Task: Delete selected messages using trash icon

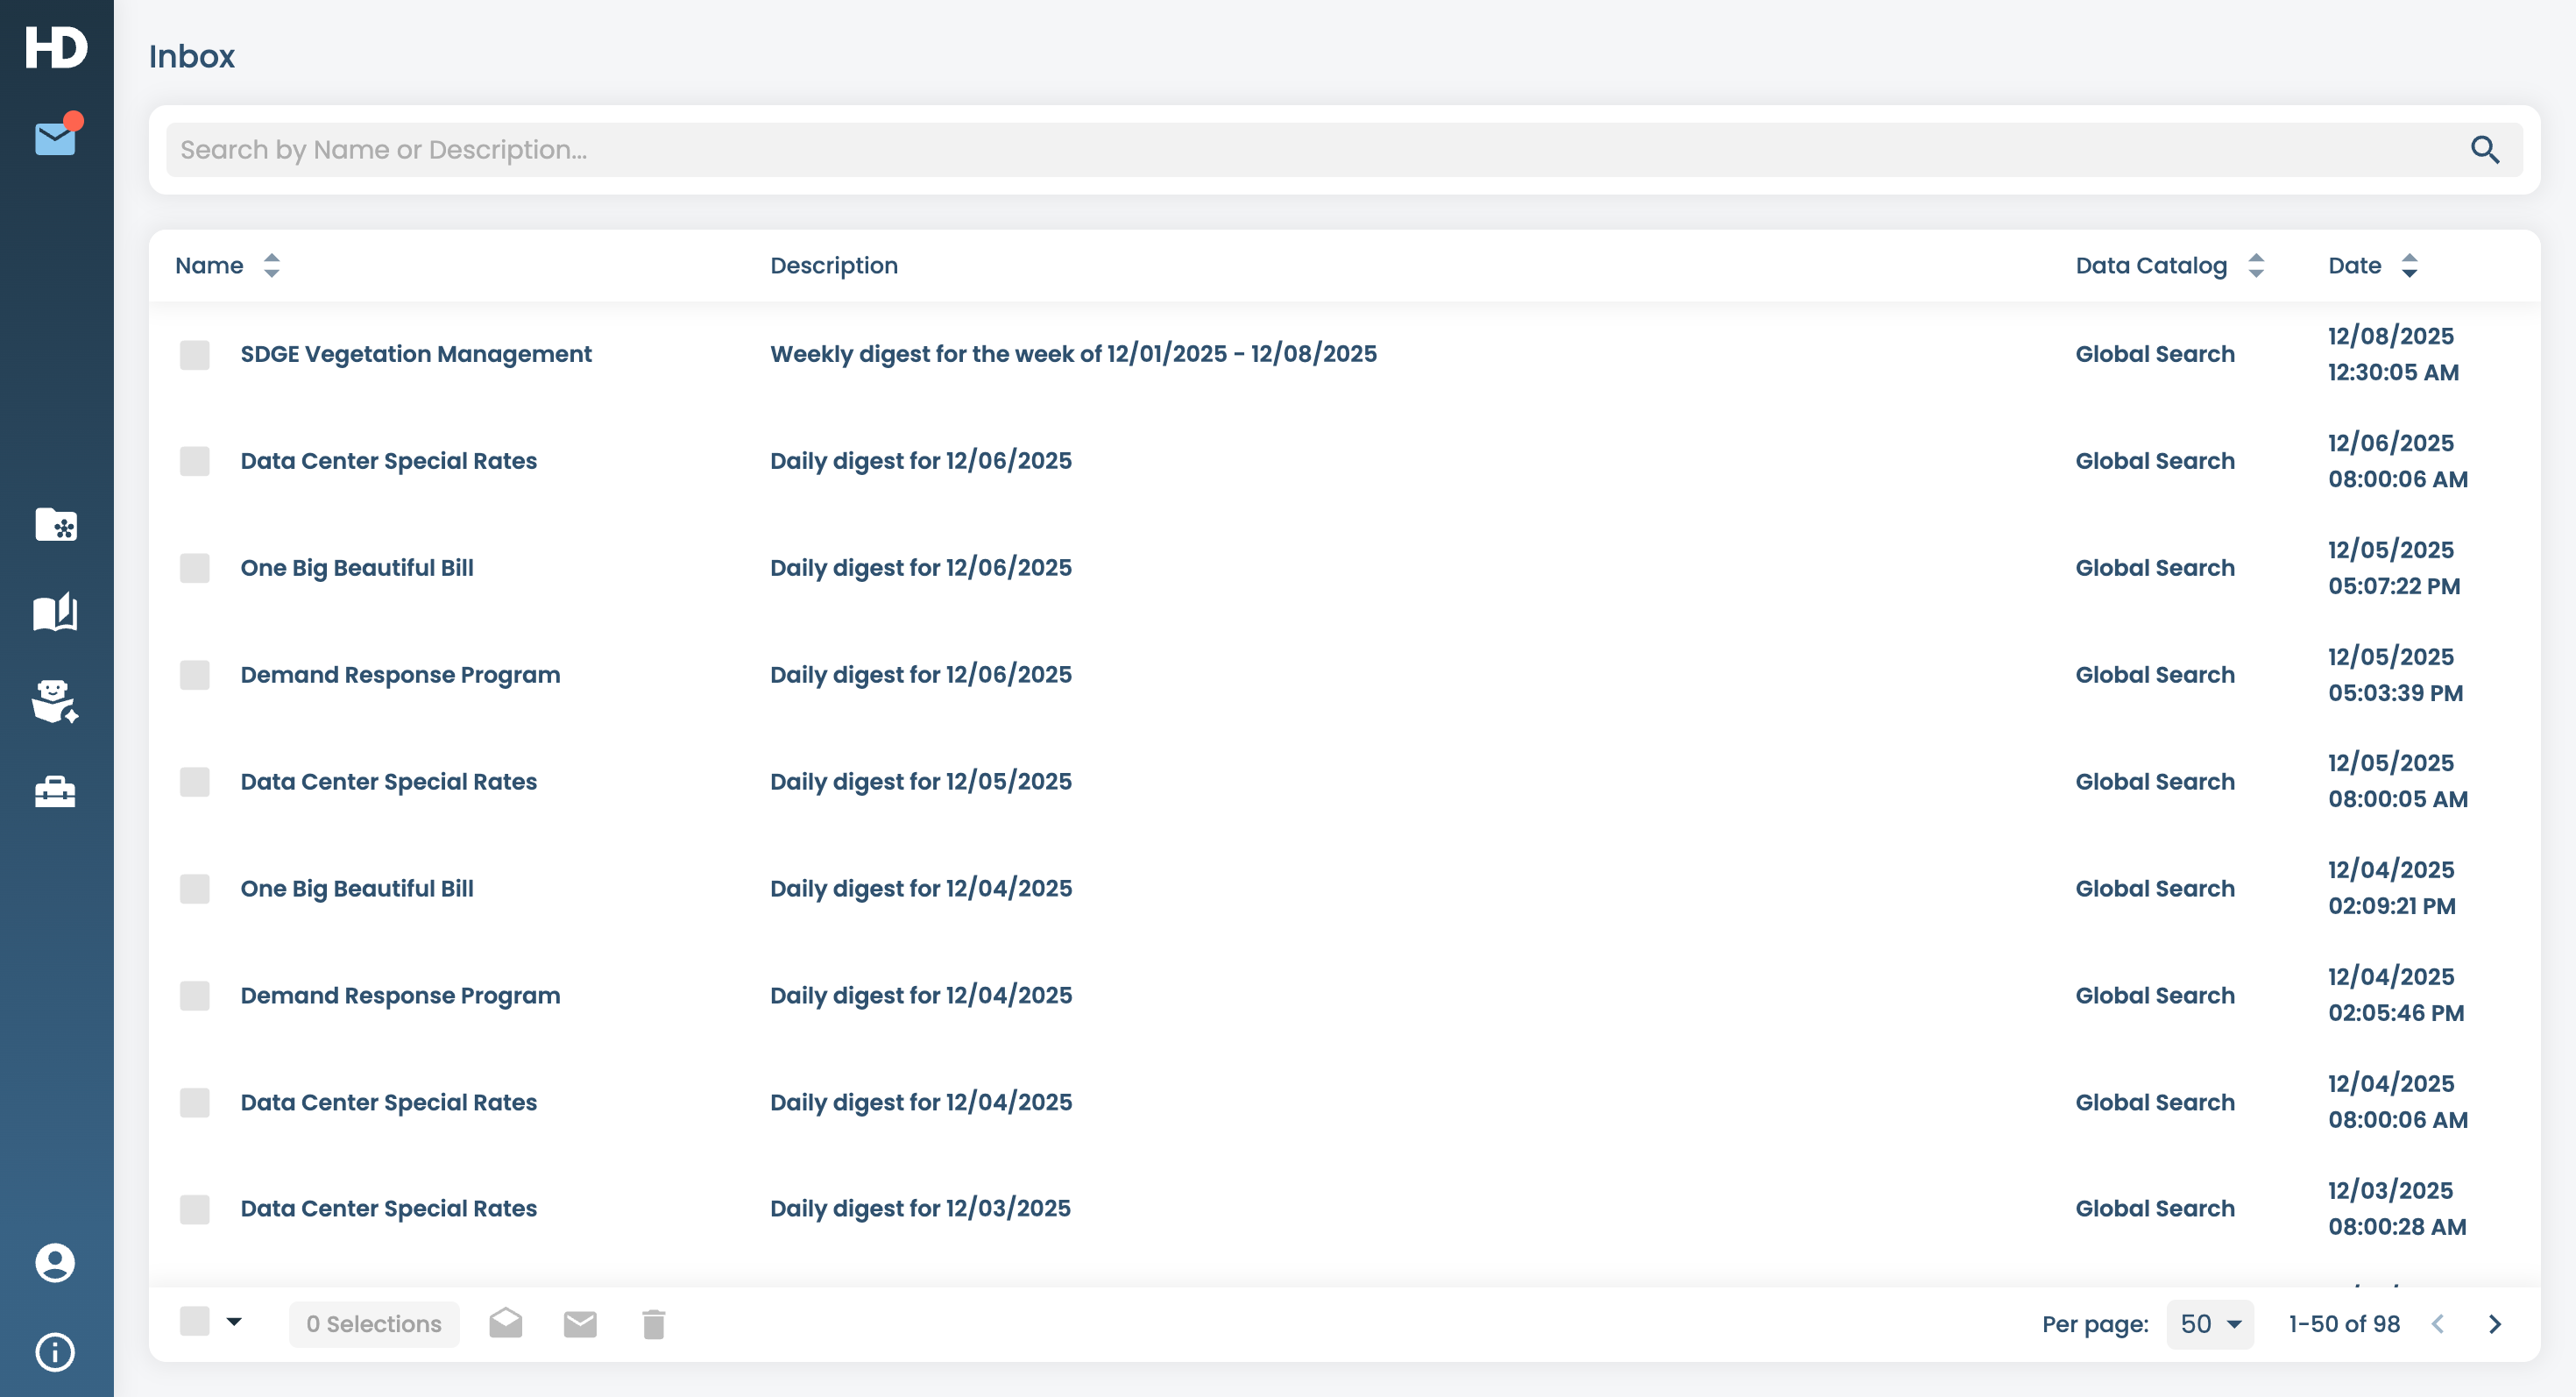Action: pyautogui.click(x=652, y=1322)
